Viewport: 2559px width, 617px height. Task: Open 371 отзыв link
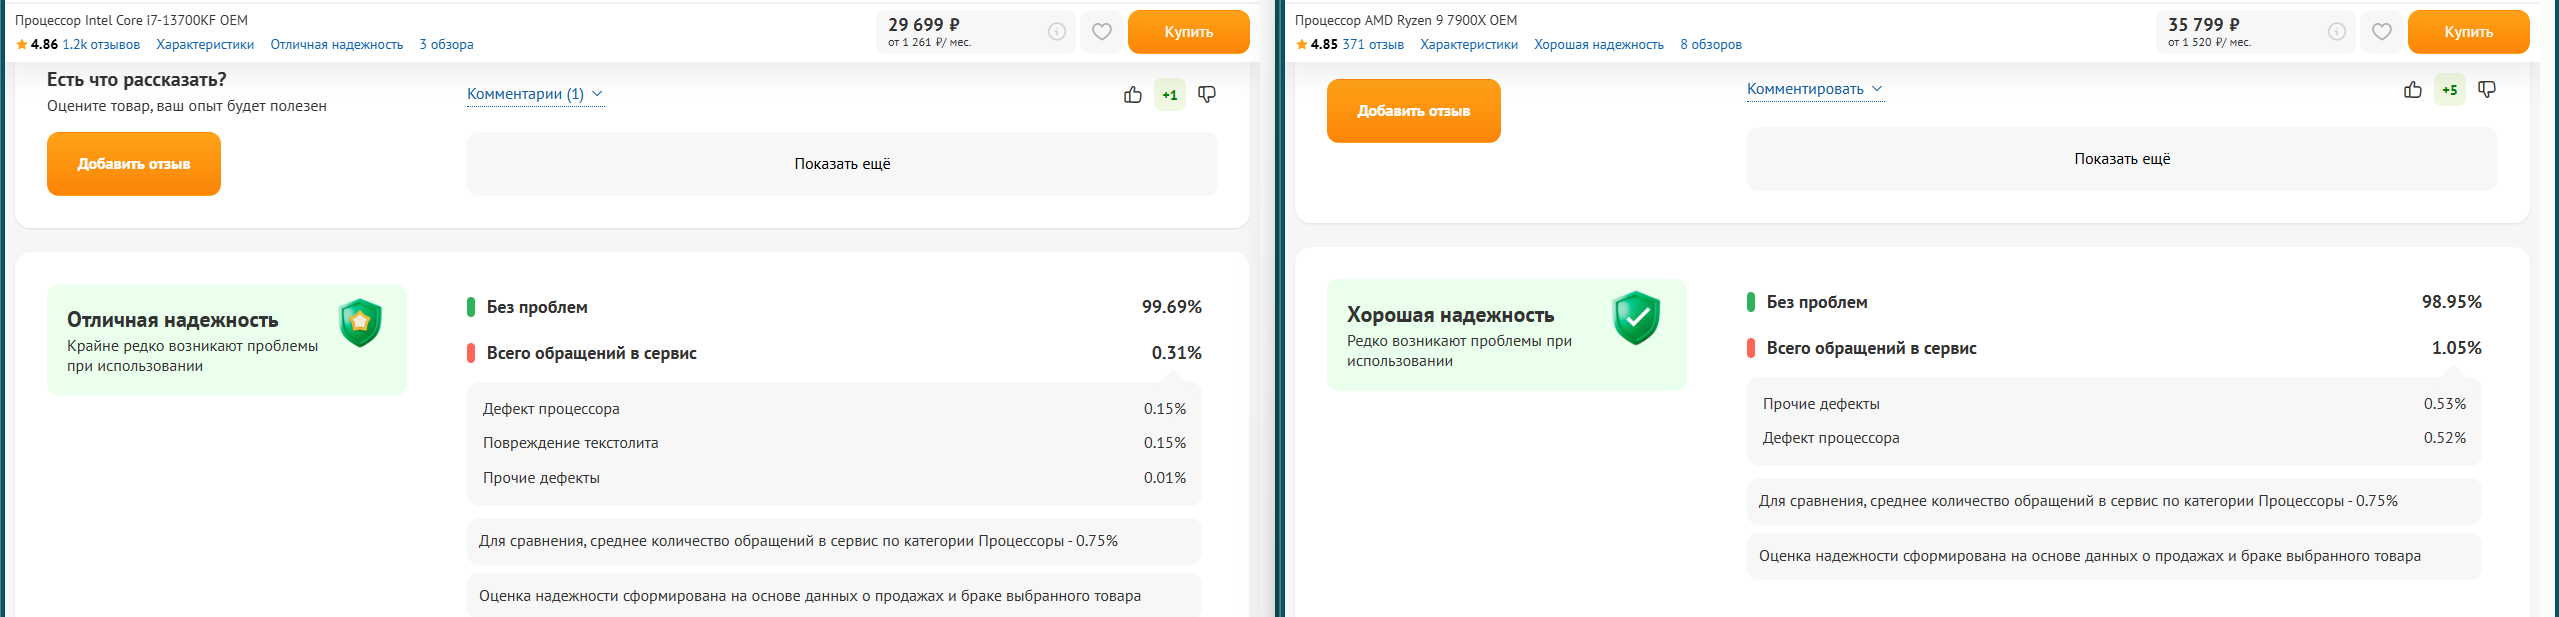point(1373,44)
